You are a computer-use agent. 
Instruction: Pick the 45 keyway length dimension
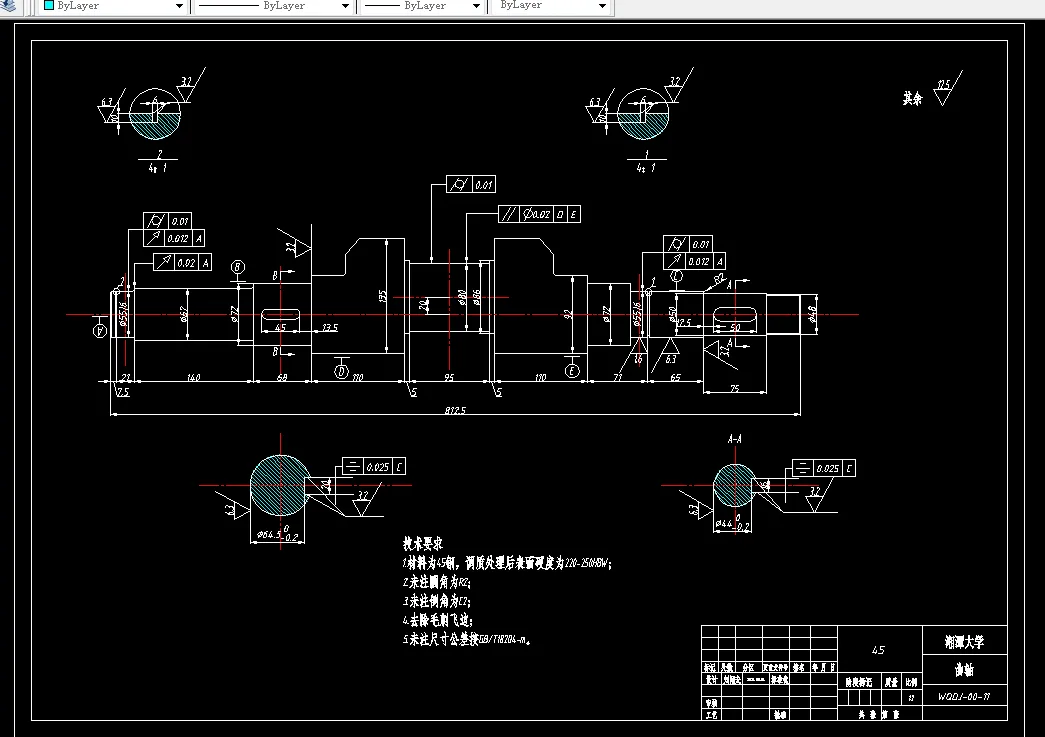click(x=280, y=327)
